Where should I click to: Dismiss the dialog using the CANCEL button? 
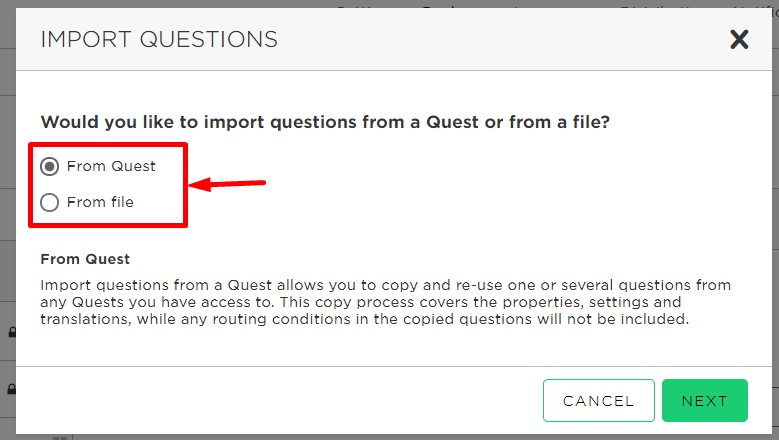599,400
